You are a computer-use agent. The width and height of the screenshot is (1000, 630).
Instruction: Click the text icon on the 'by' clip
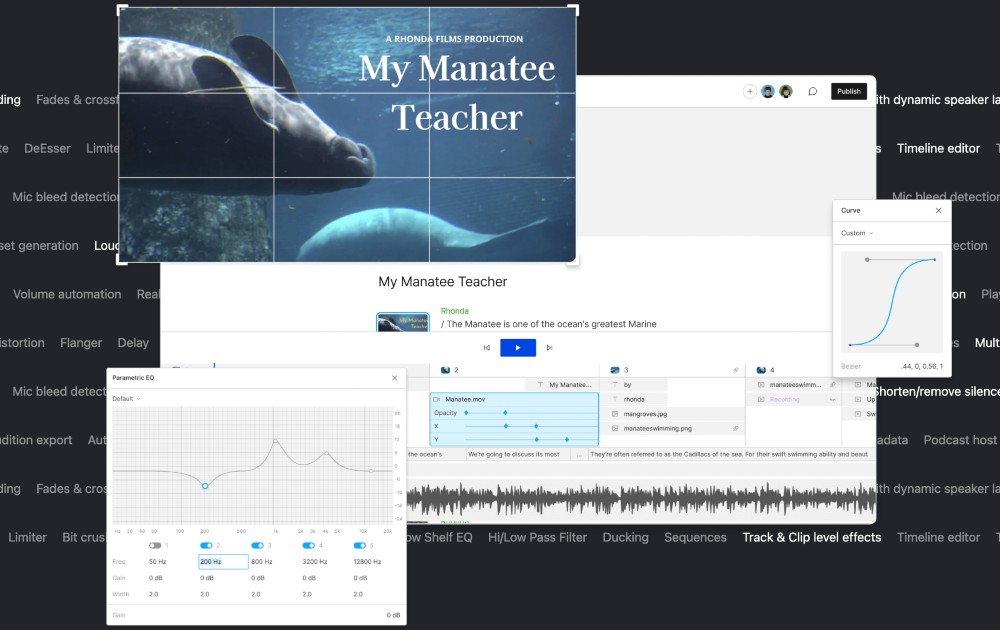point(615,385)
